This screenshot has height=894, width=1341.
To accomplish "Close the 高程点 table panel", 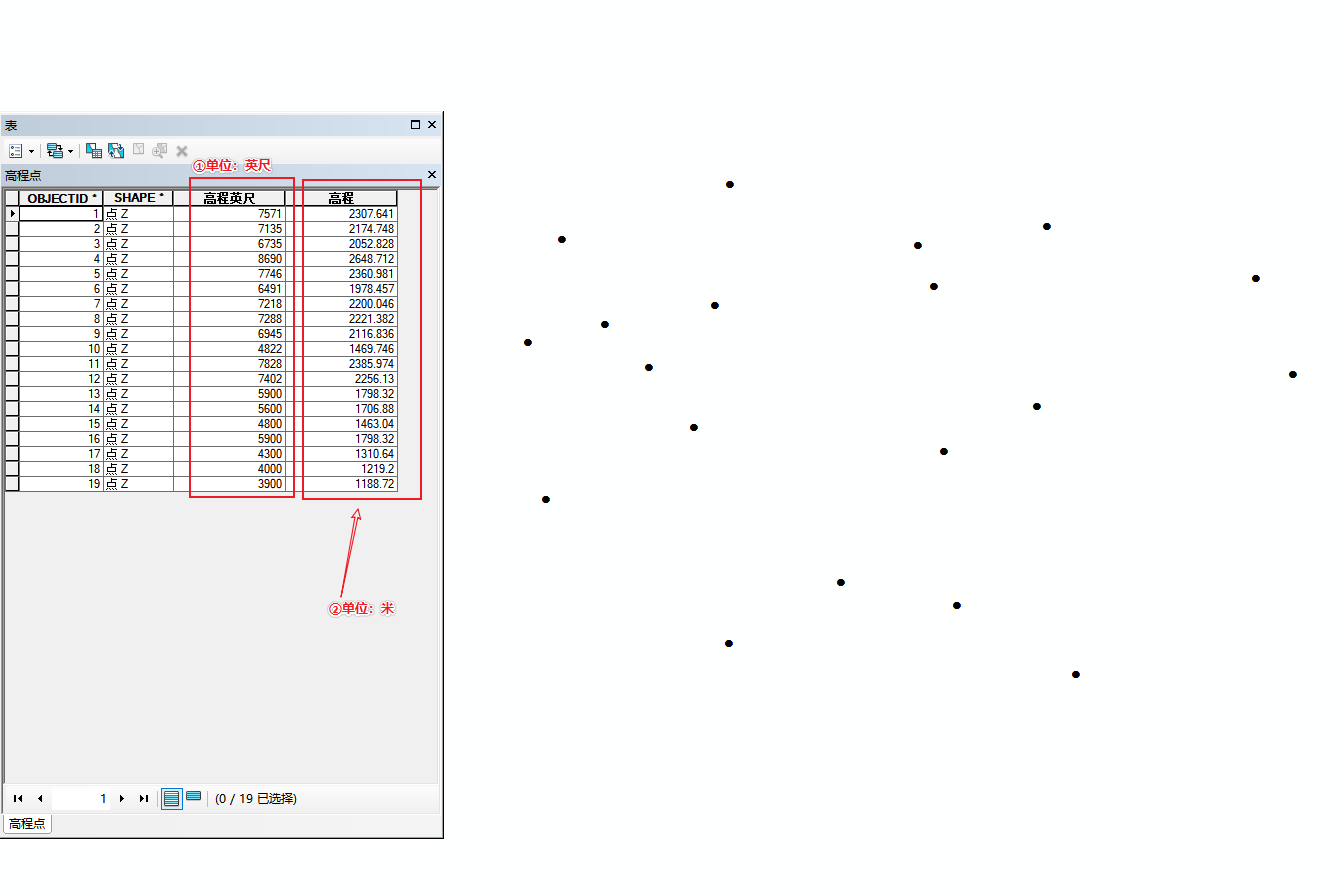I will tap(432, 174).
